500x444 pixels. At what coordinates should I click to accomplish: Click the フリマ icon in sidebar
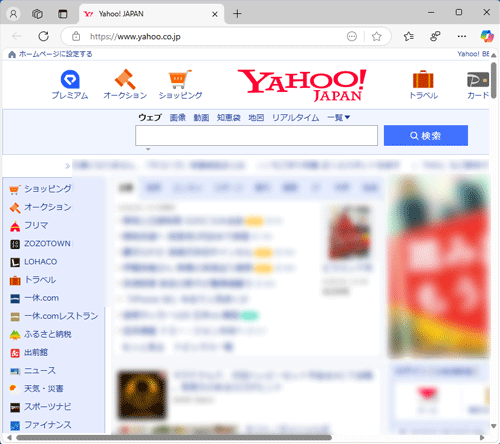click(x=15, y=226)
